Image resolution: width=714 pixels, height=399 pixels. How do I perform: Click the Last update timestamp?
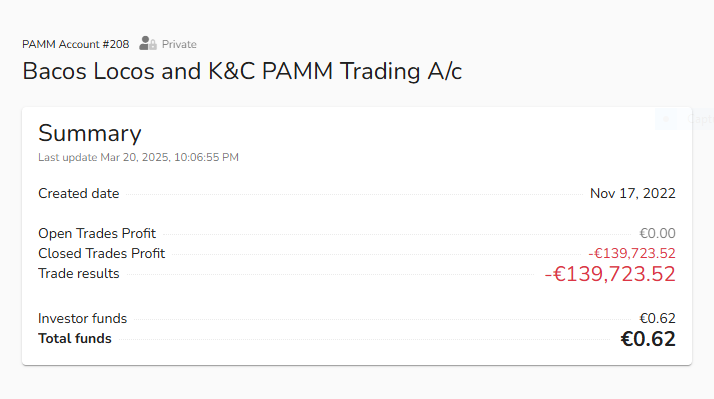(138, 157)
